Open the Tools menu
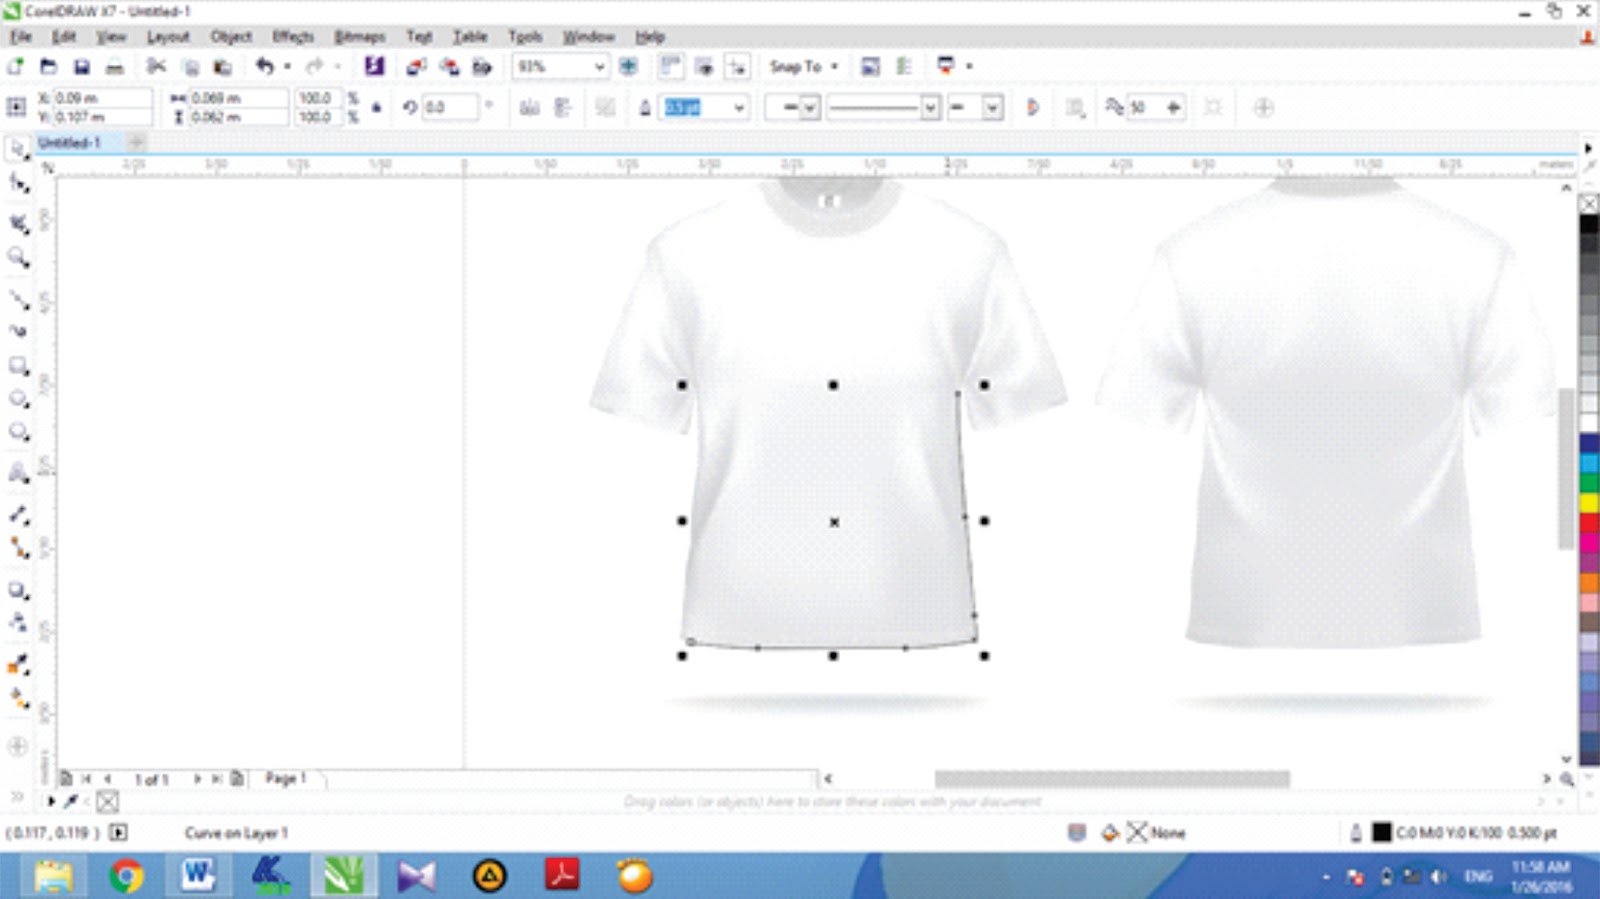This screenshot has height=899, width=1600. (525, 37)
